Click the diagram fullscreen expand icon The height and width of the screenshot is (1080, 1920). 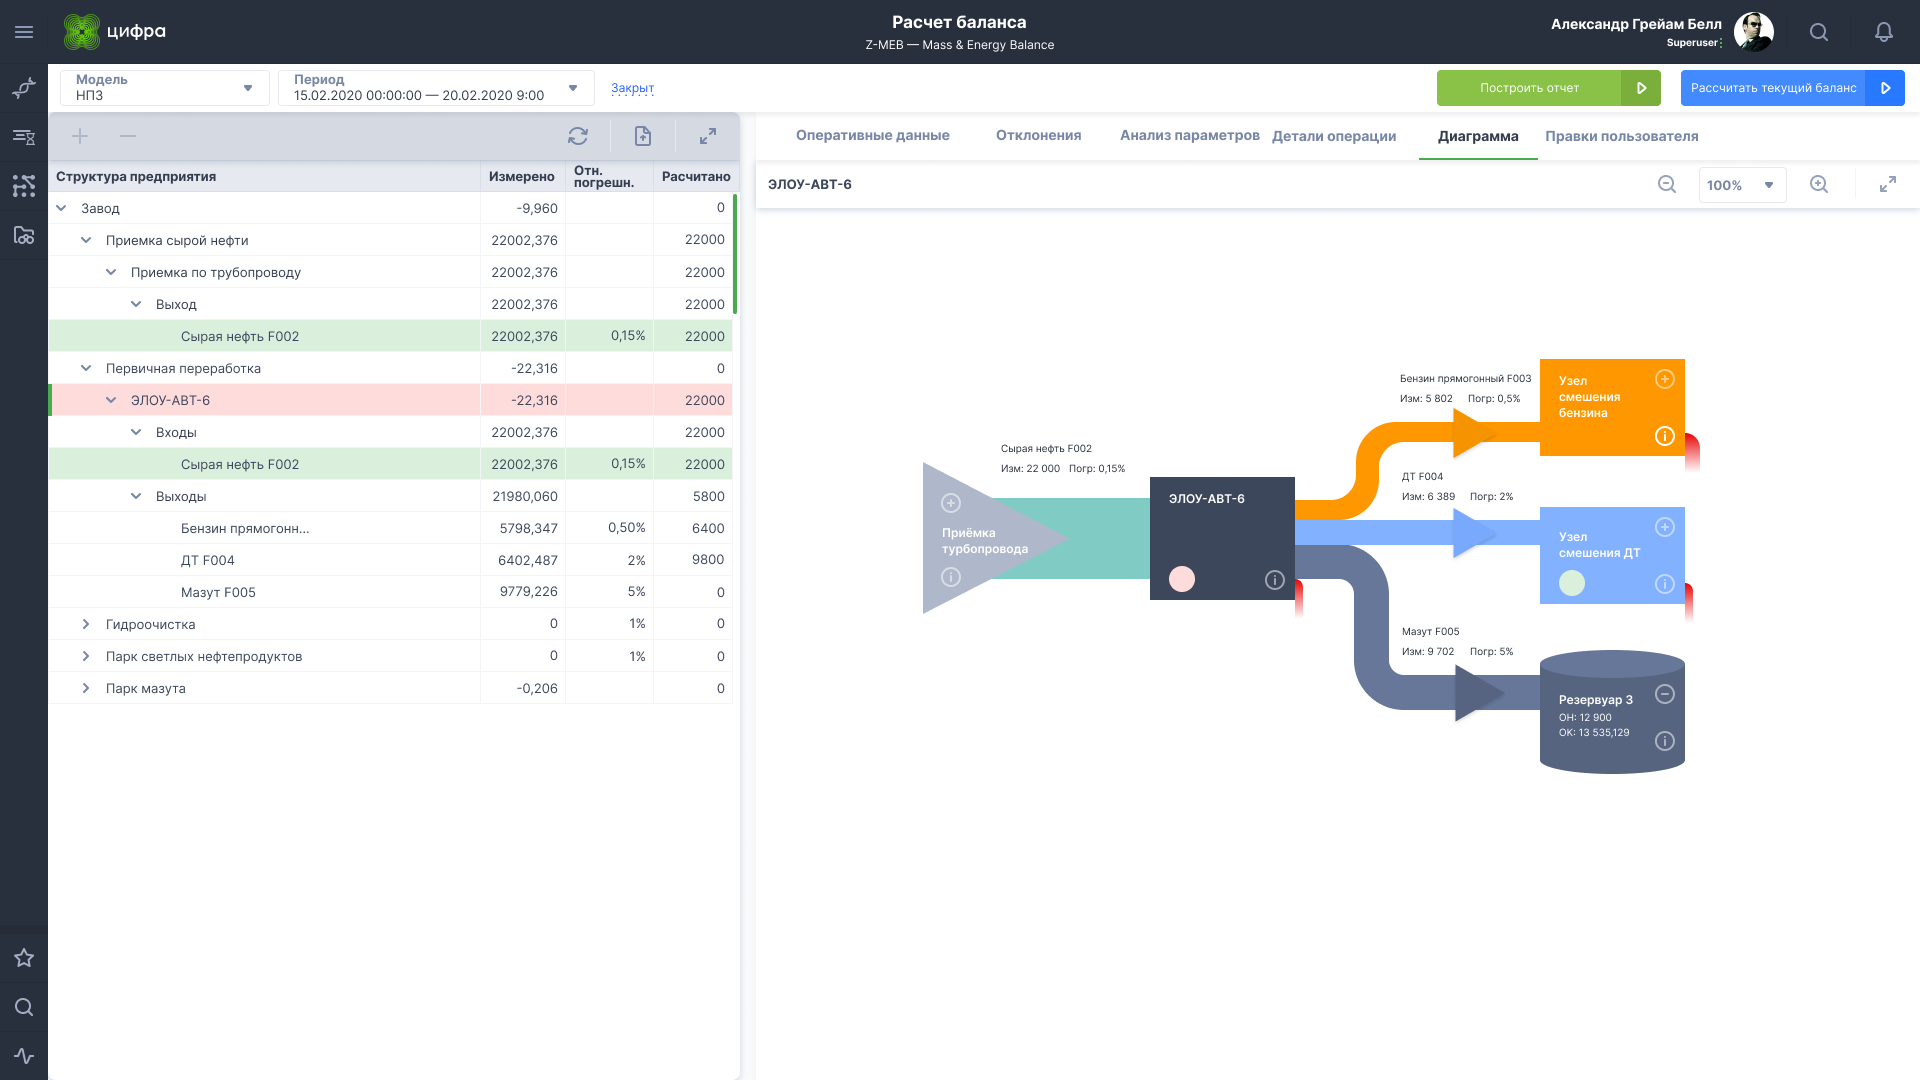click(1888, 185)
